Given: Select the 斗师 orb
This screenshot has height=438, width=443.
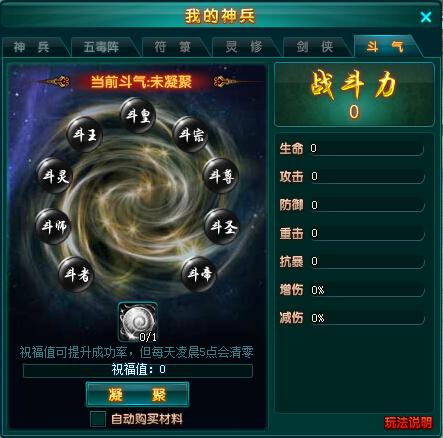Looking at the screenshot, I should pos(53,227).
